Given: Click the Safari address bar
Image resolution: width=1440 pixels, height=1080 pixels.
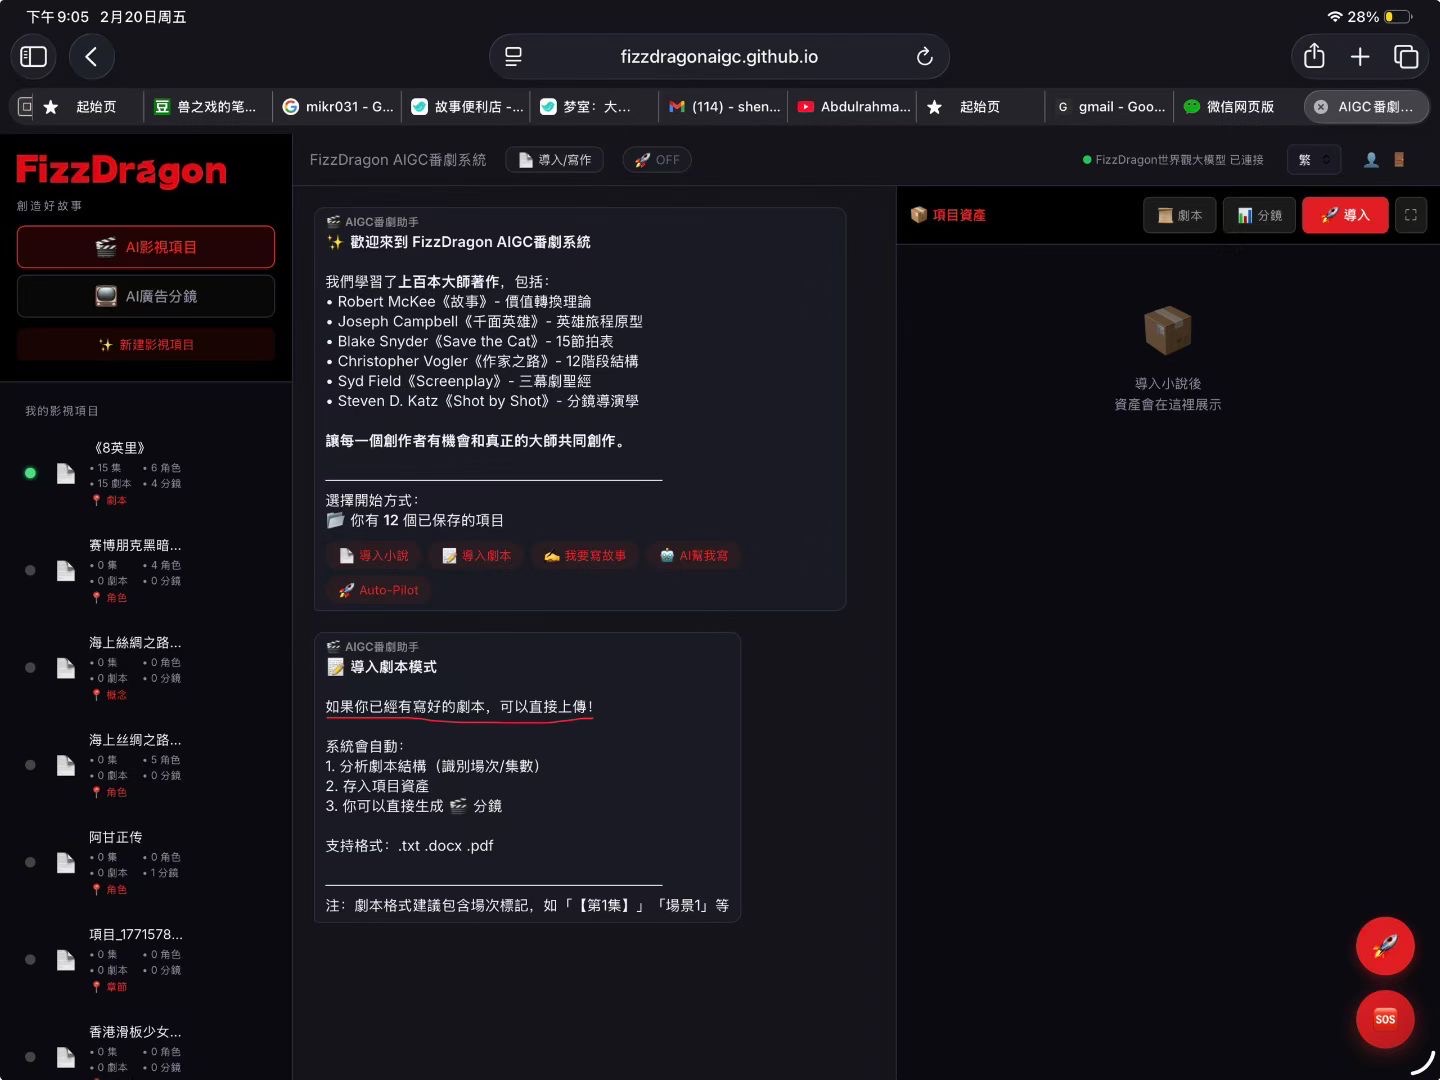Looking at the screenshot, I should (x=718, y=57).
